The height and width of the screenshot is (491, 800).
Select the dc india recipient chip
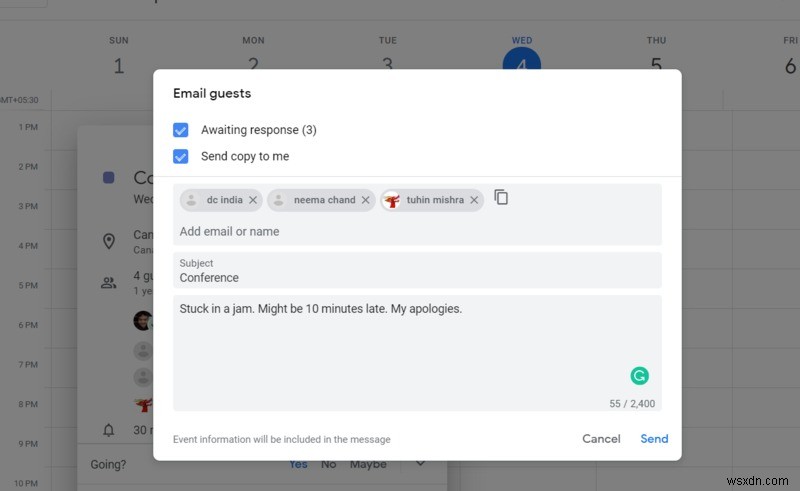coord(221,200)
